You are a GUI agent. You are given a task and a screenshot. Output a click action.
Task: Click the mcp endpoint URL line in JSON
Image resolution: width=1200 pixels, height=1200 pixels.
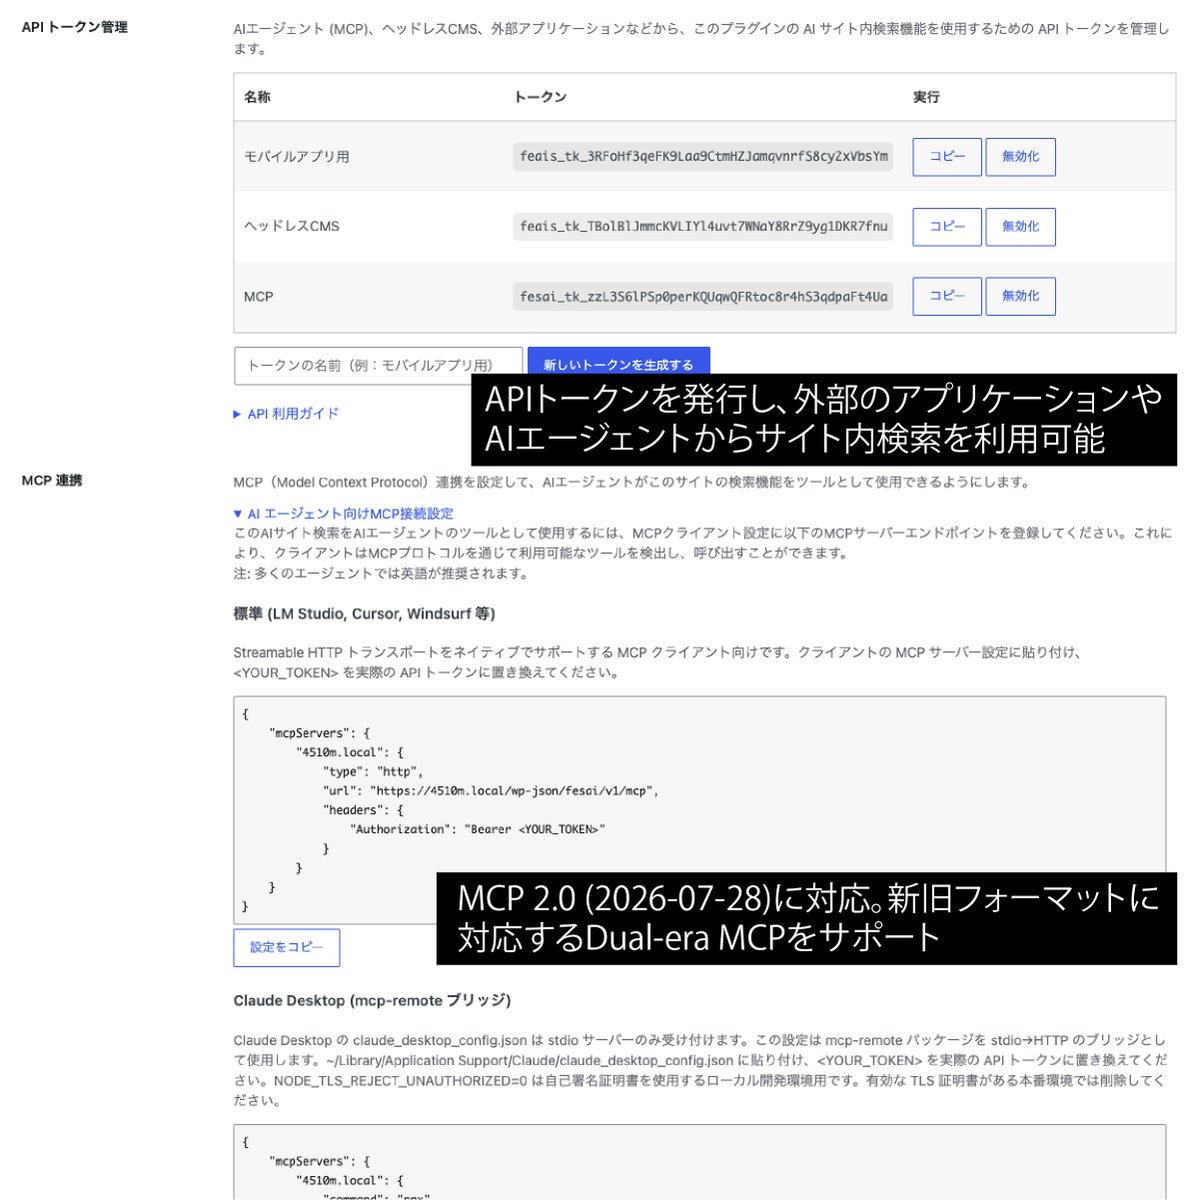491,791
